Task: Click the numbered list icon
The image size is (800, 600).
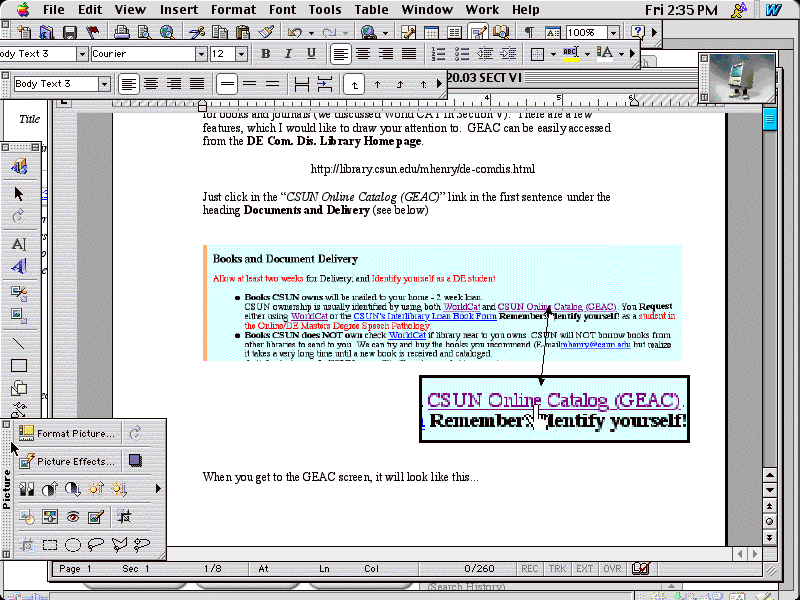Action: (x=438, y=54)
